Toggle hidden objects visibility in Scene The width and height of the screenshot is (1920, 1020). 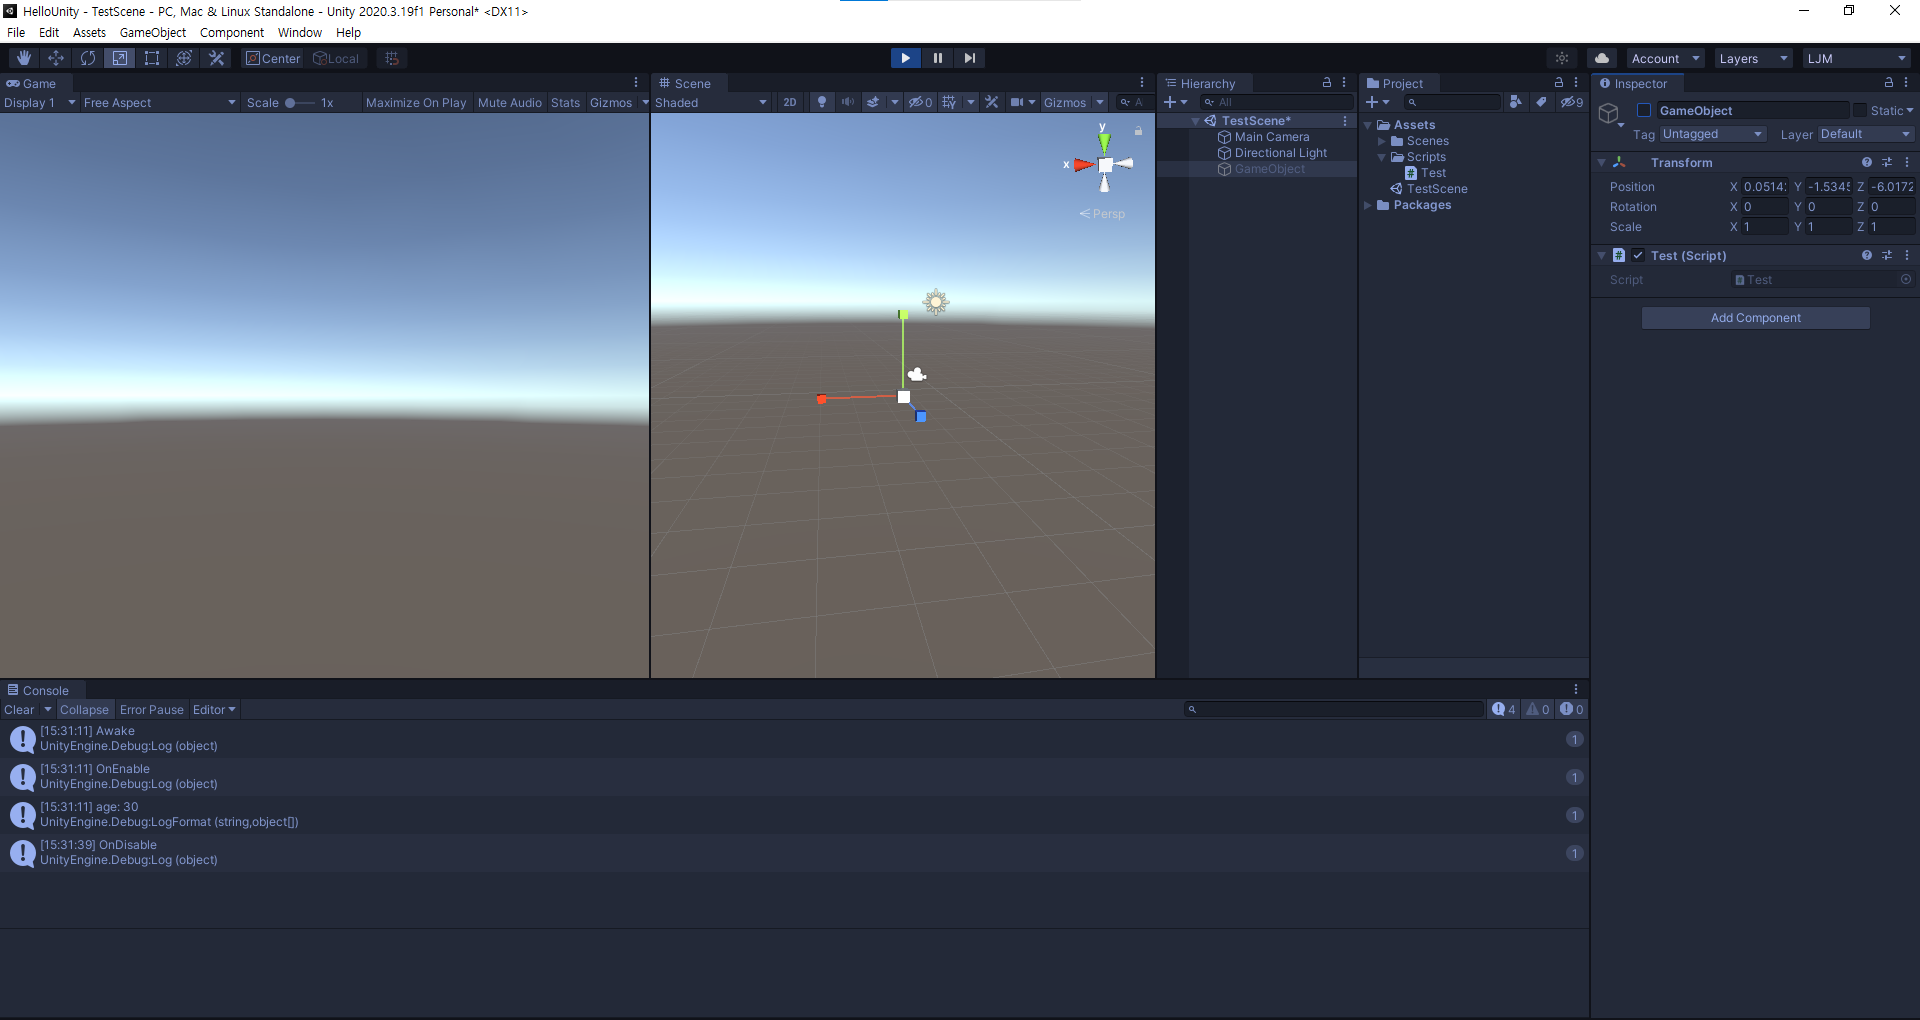click(920, 102)
